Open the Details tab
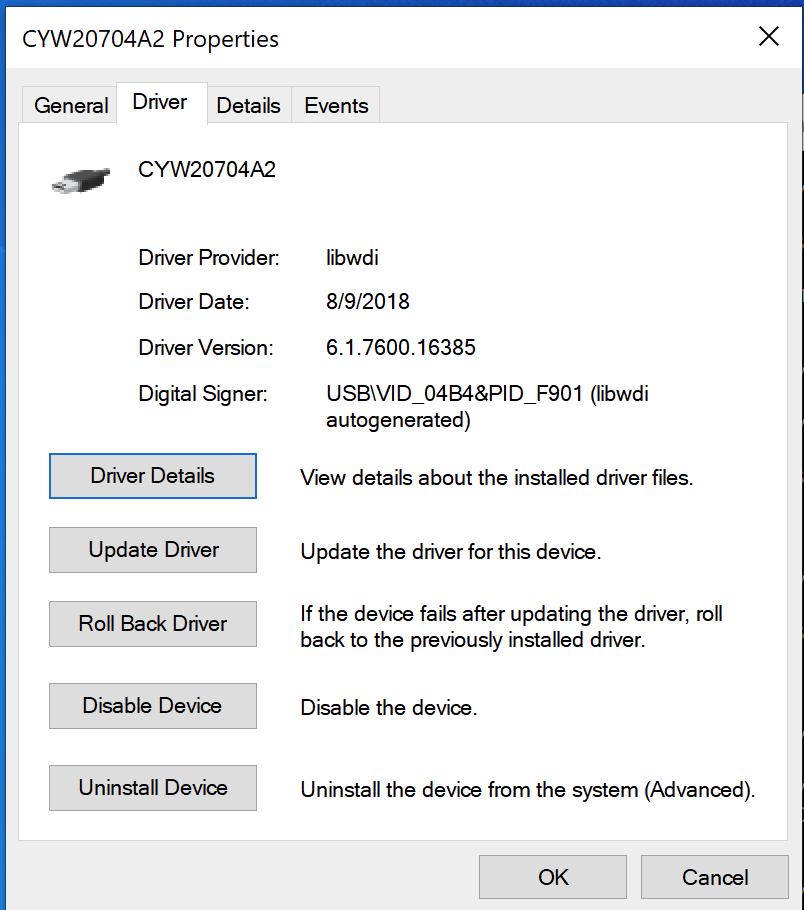 (248, 106)
